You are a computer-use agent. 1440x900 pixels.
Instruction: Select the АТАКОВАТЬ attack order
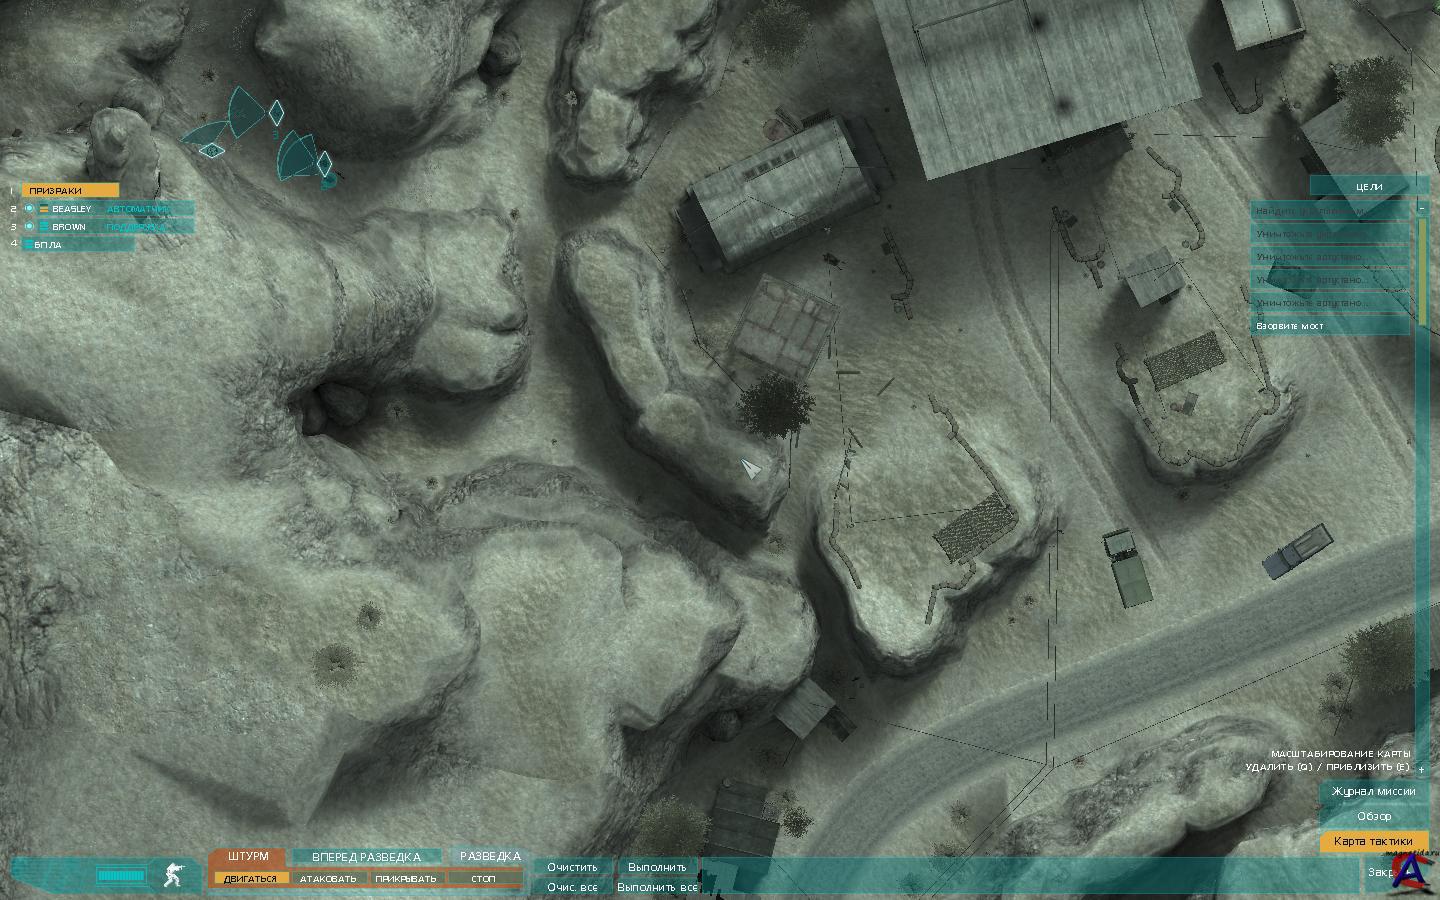(328, 879)
